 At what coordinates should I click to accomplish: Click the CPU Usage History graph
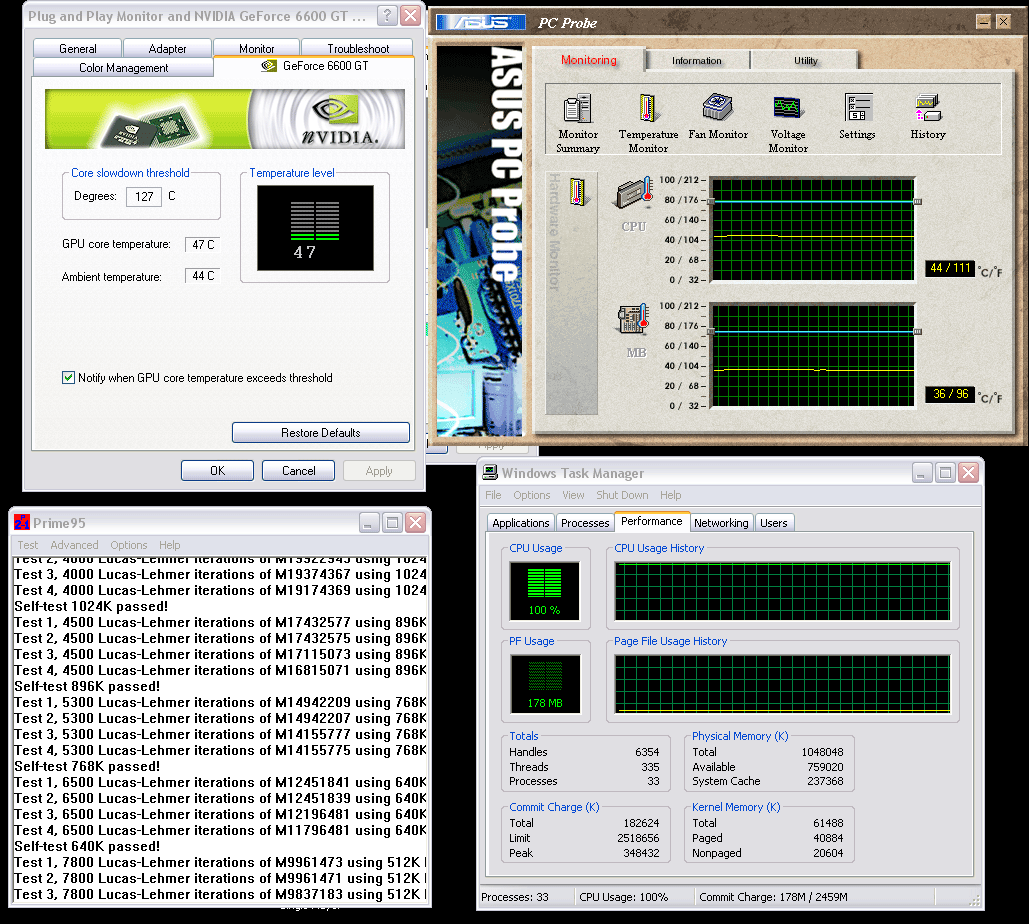pyautogui.click(x=782, y=591)
